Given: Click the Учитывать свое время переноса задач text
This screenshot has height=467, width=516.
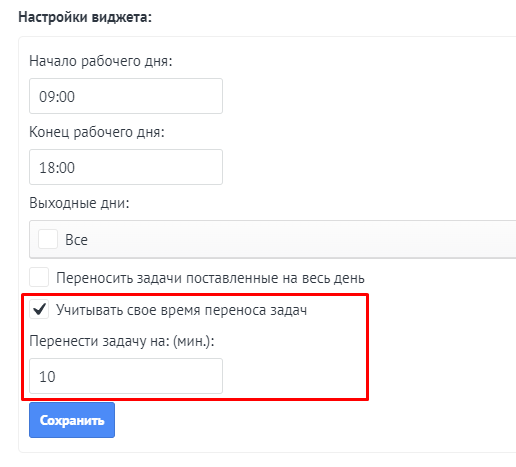Looking at the screenshot, I should pyautogui.click(x=181, y=310).
